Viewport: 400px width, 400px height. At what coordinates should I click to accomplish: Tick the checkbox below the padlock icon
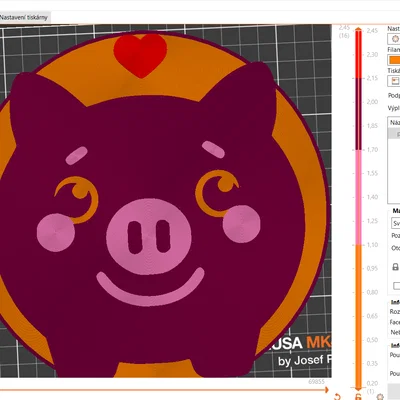[396, 286]
